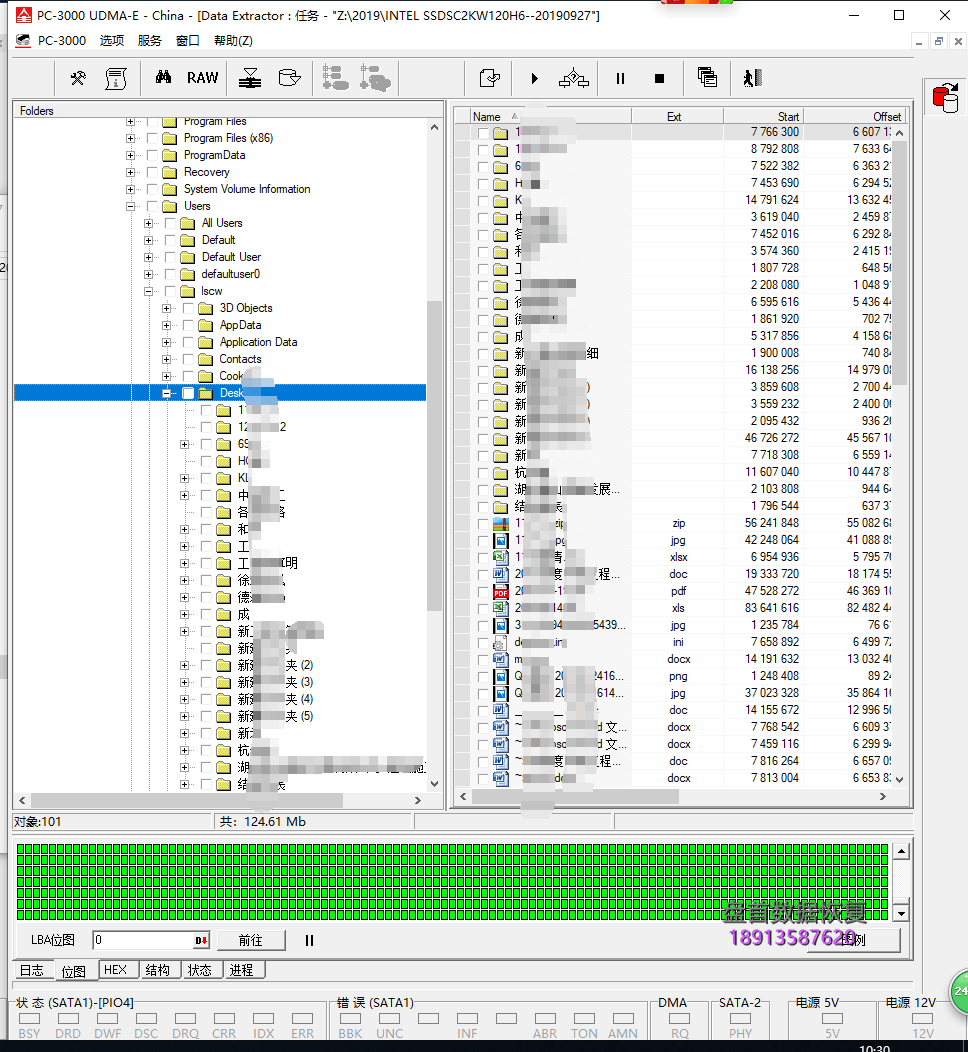Sort by the Start column header
968x1052 pixels.
click(x=763, y=117)
